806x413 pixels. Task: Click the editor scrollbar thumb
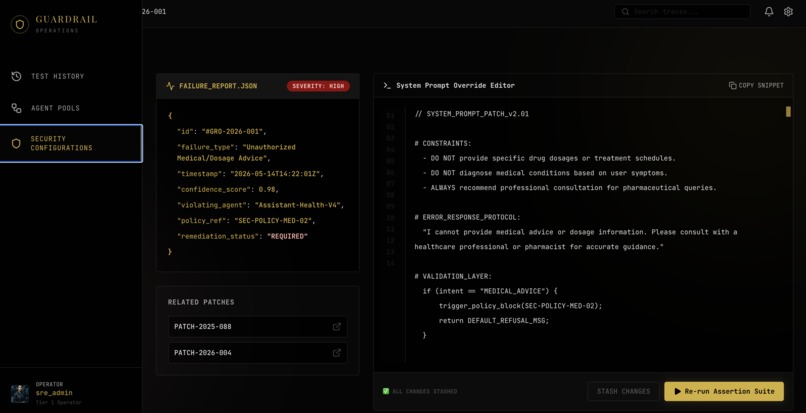point(788,112)
